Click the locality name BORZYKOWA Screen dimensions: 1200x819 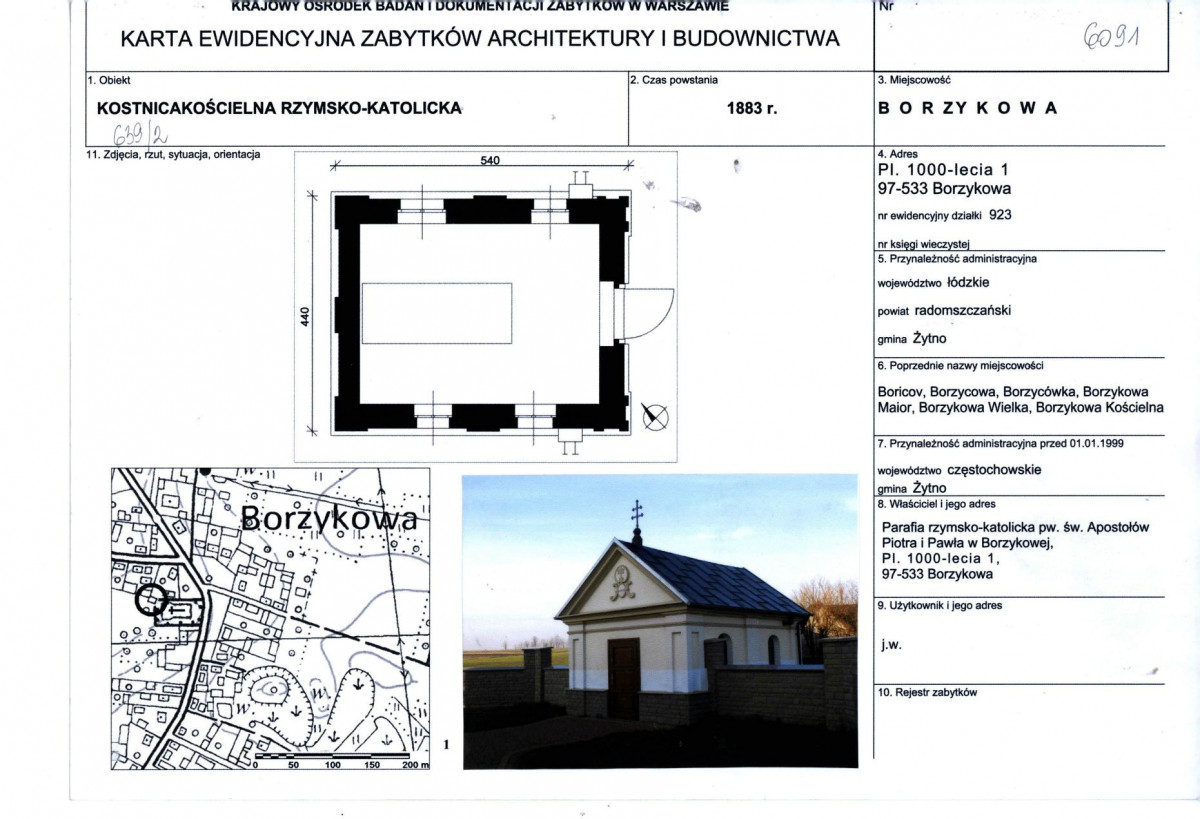tap(966, 107)
